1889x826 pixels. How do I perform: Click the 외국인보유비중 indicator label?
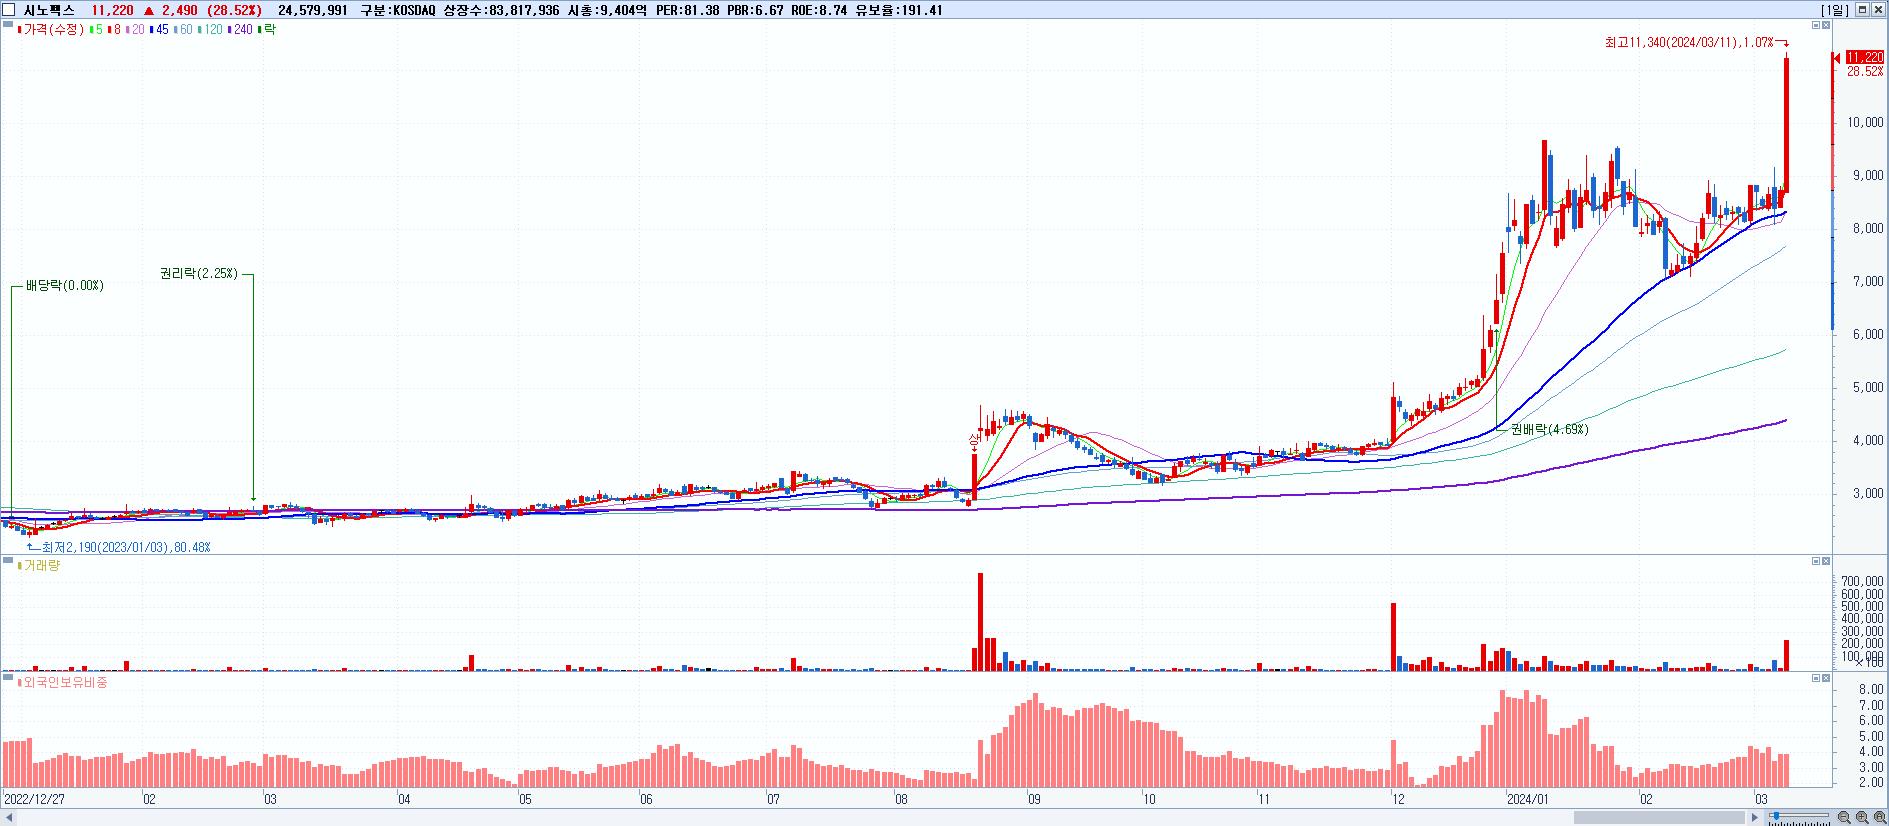60,682
